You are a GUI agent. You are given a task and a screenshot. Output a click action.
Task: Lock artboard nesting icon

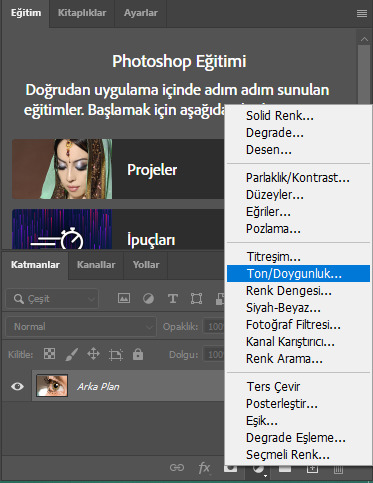click(116, 355)
